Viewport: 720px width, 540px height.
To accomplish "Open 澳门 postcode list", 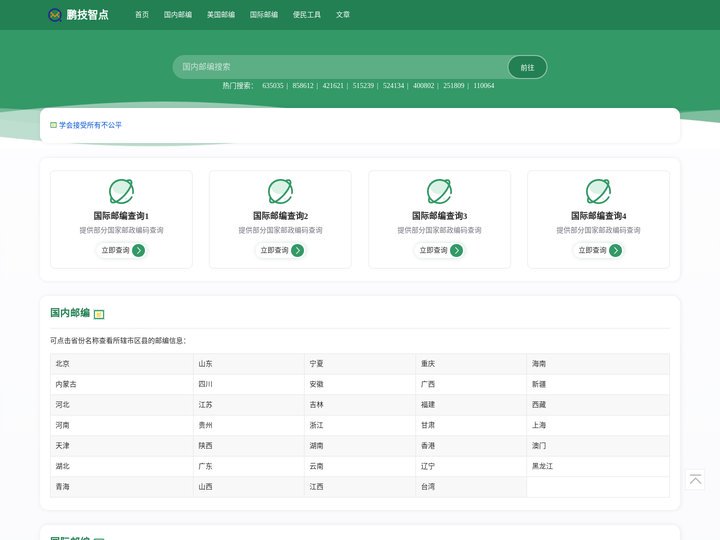I will pyautogui.click(x=539, y=445).
